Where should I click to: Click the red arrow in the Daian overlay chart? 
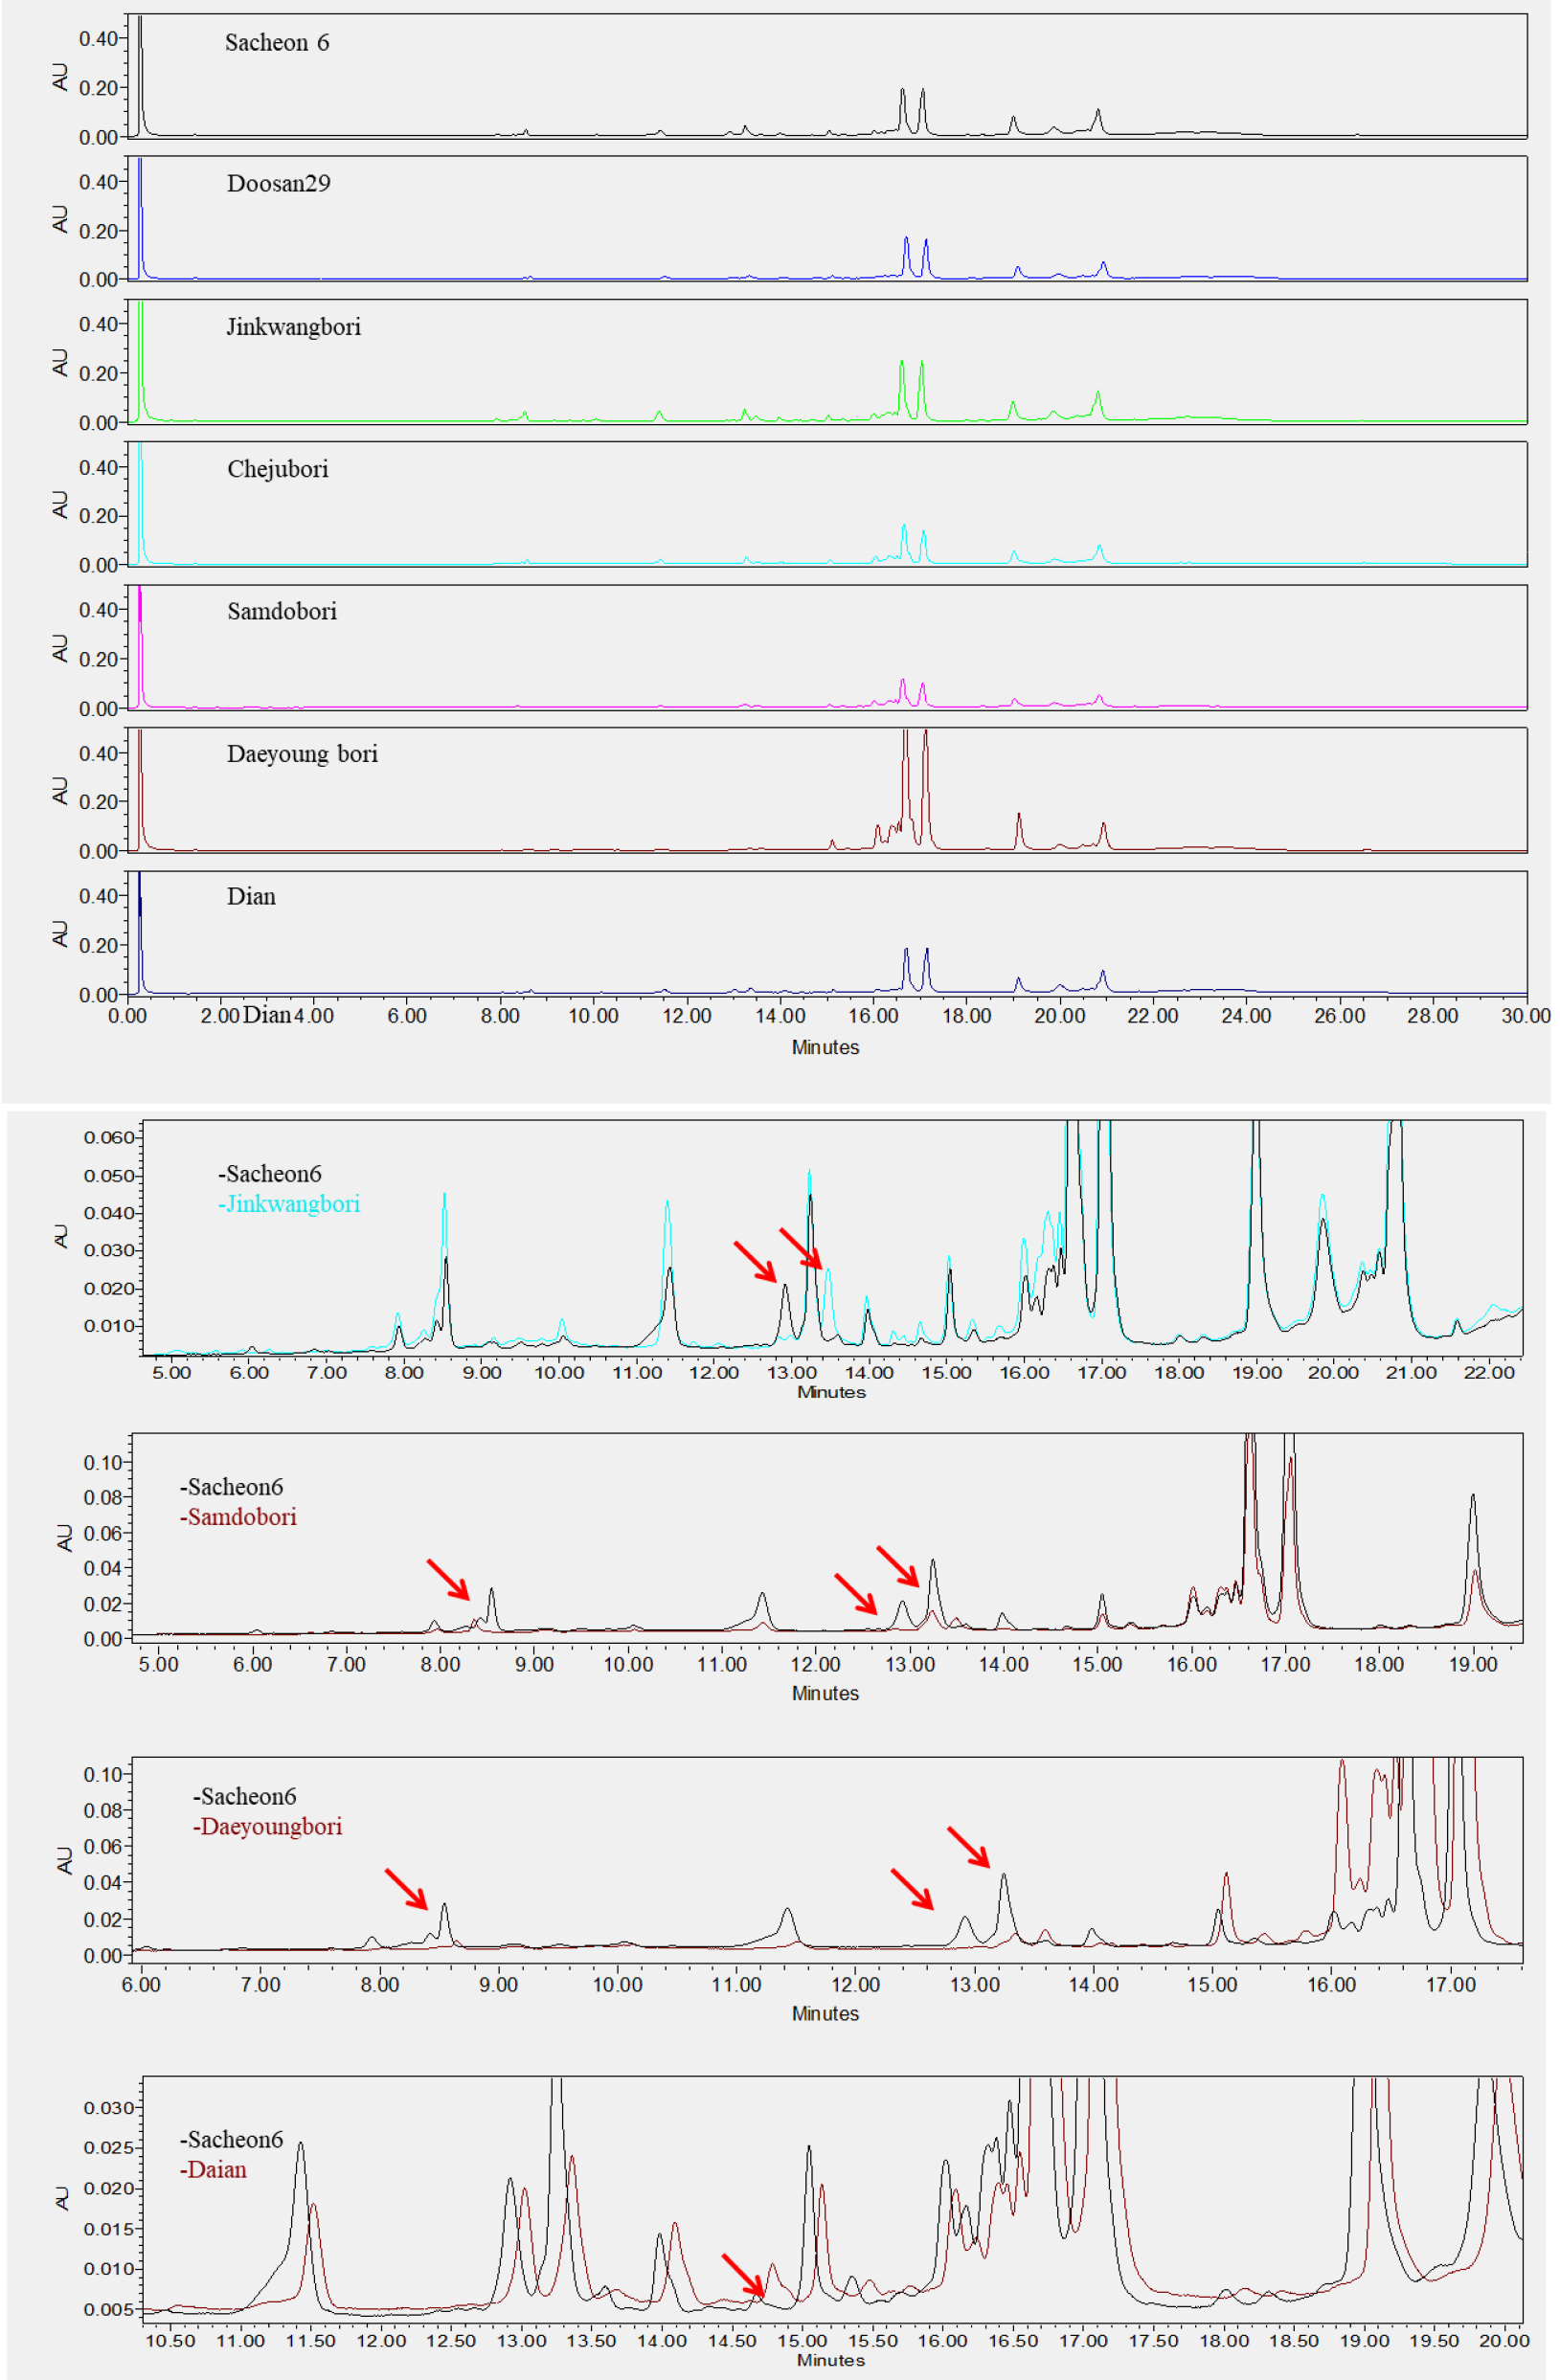743,2274
